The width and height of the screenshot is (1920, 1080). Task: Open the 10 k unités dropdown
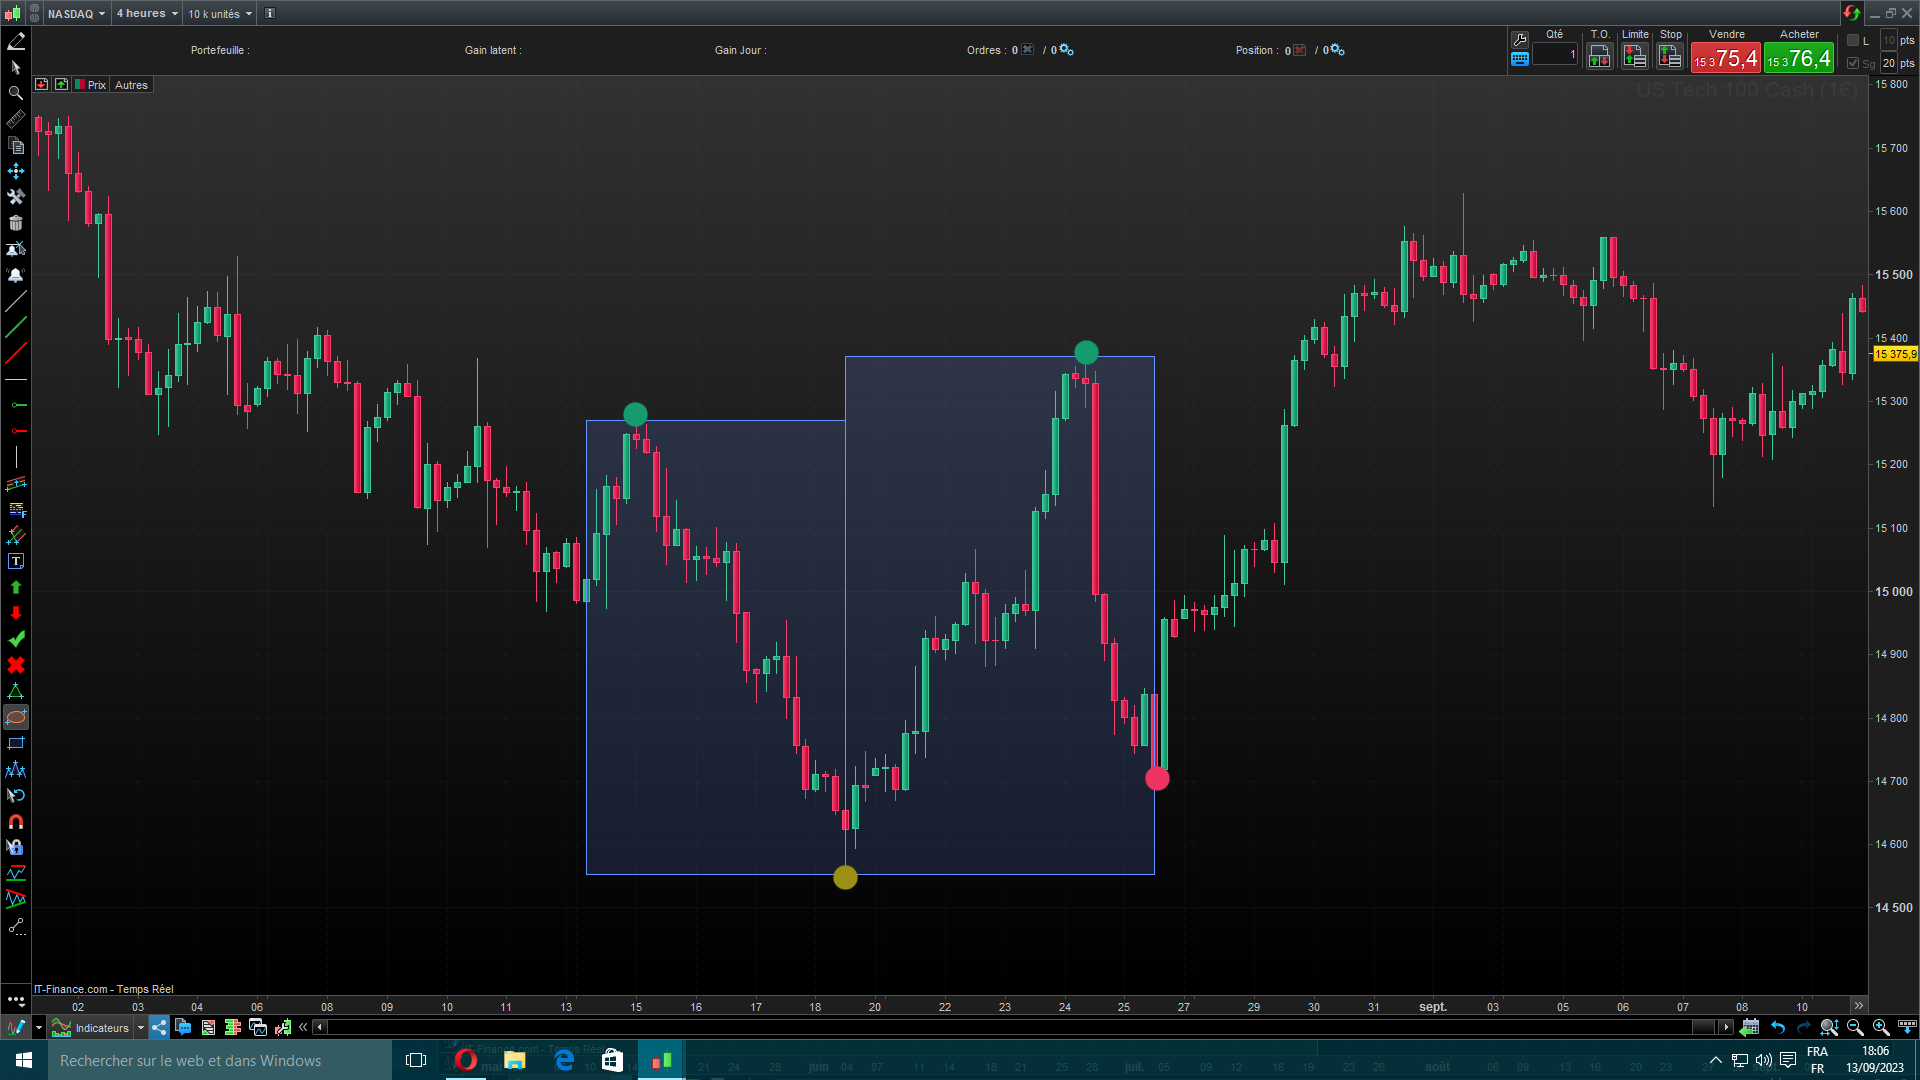(x=220, y=13)
